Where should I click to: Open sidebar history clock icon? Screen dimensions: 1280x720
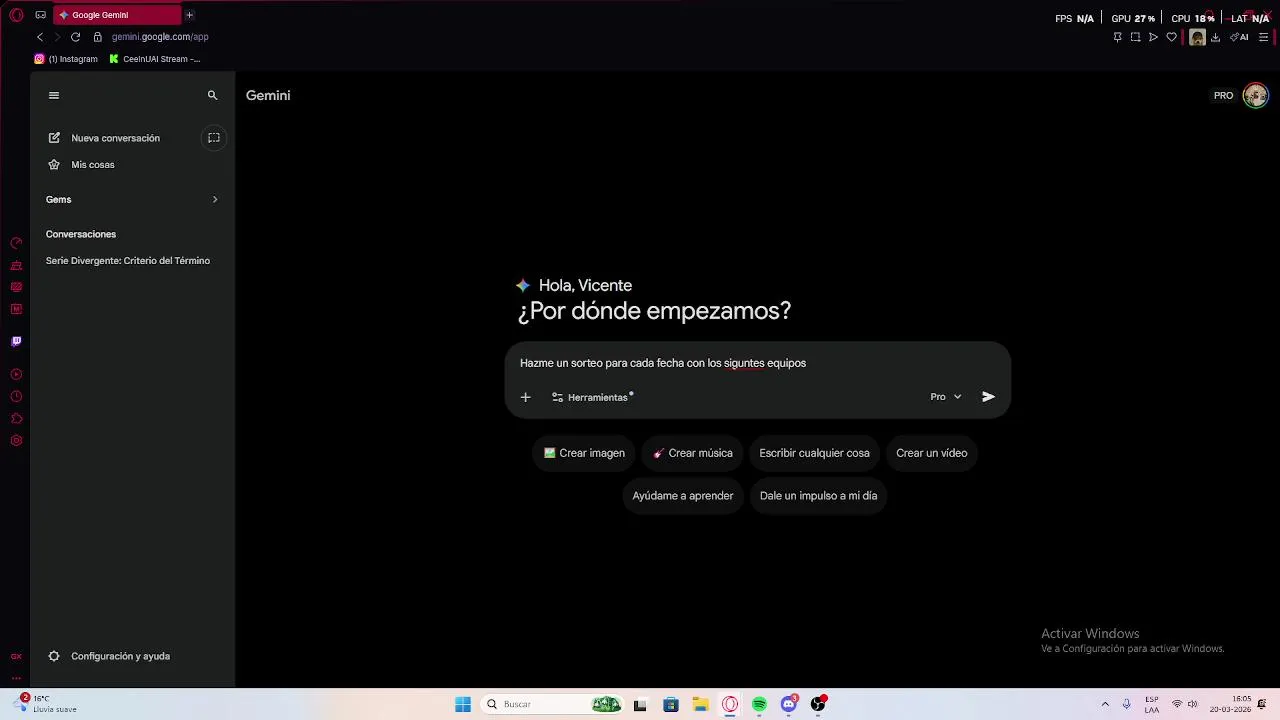click(x=16, y=397)
